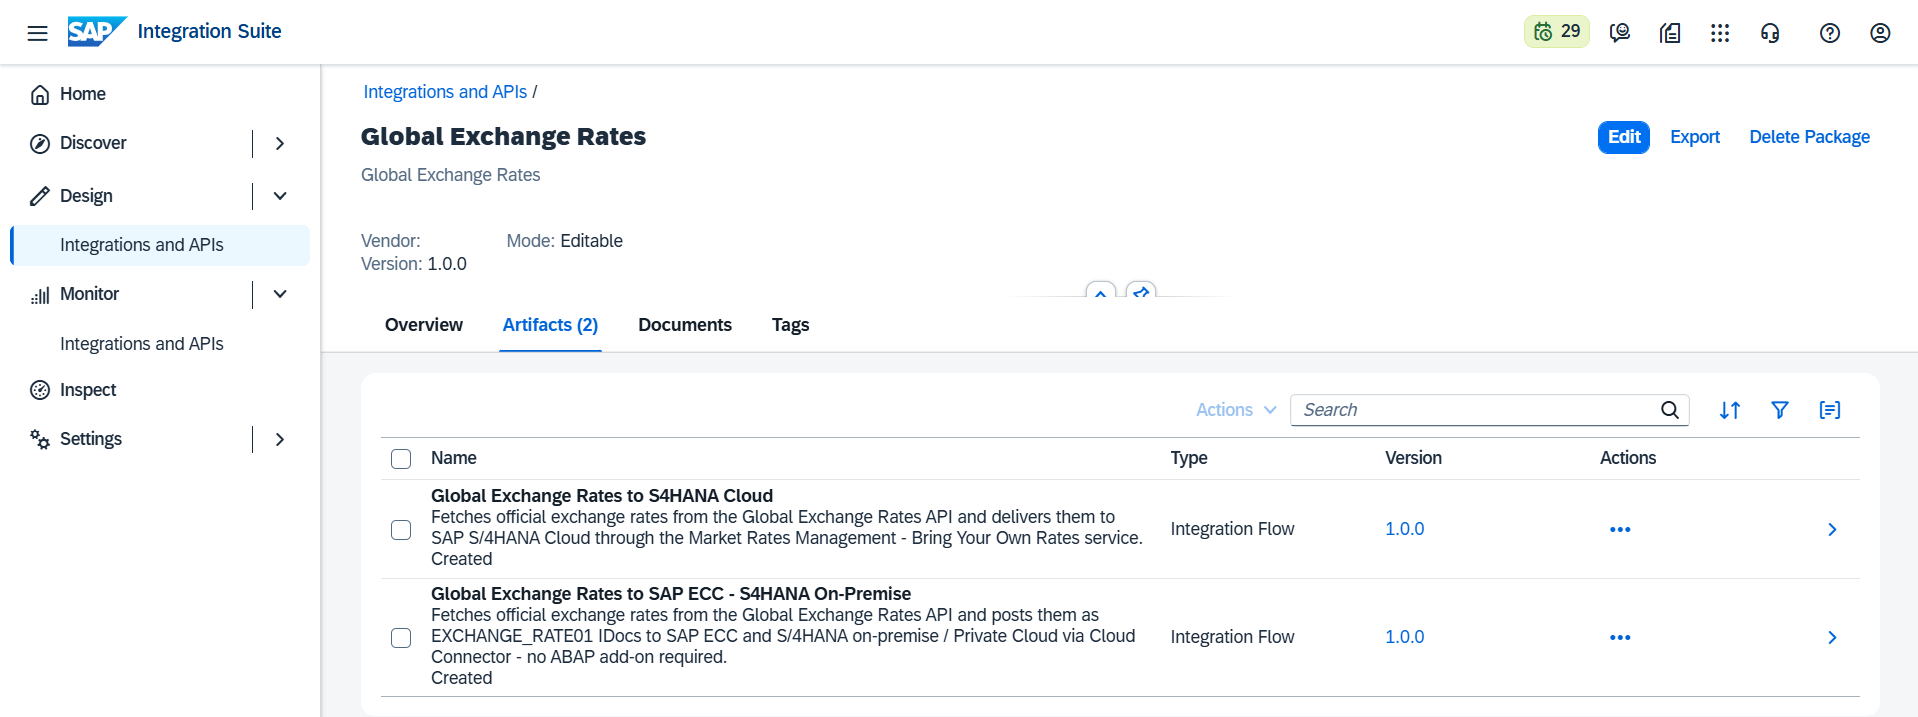Click the Version: 1.0.0 header text
Screen dimensions: 1918x717
pos(414,264)
